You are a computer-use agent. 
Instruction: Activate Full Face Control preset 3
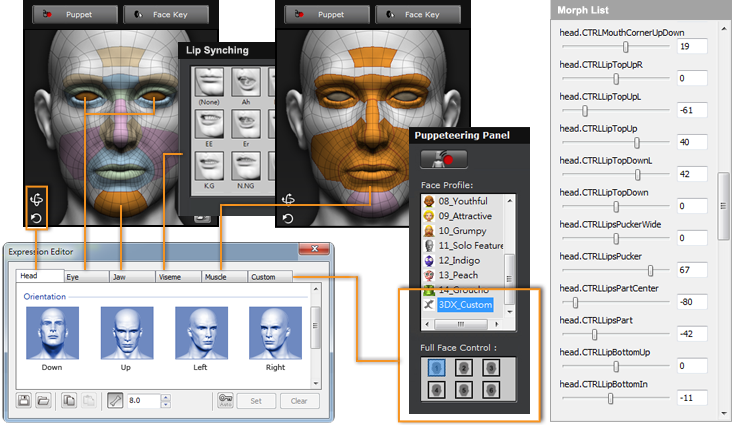click(x=491, y=368)
